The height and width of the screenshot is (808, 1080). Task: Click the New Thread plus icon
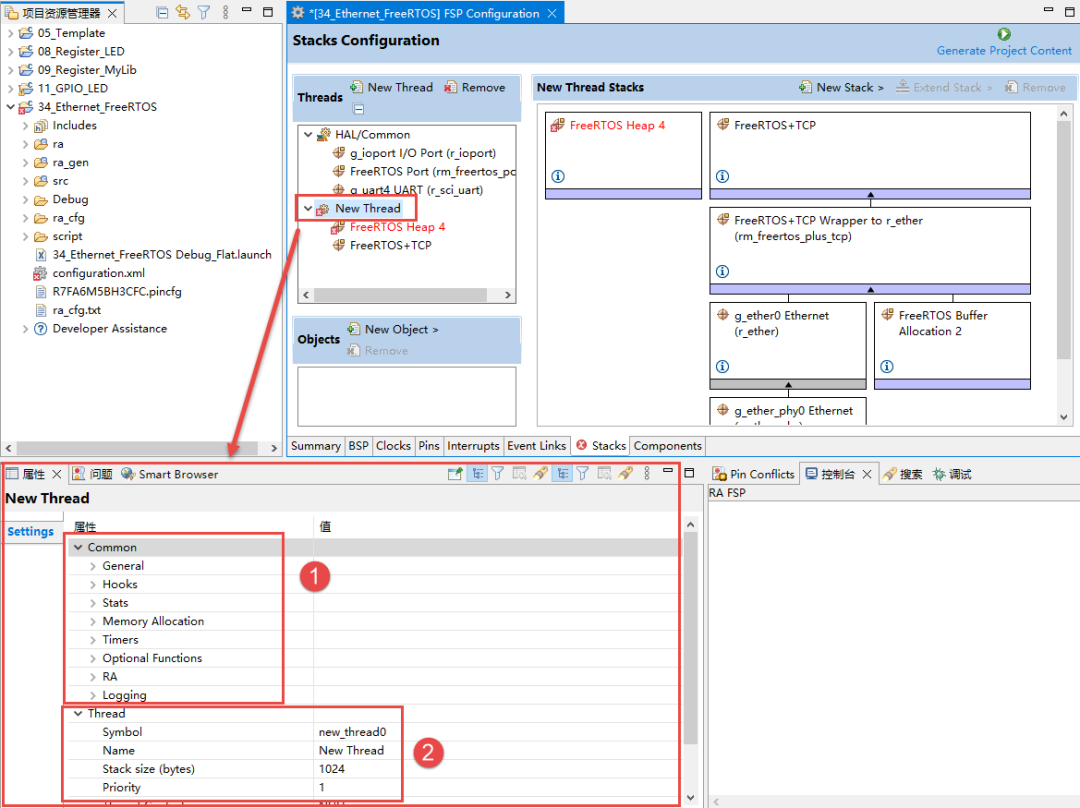[356, 87]
